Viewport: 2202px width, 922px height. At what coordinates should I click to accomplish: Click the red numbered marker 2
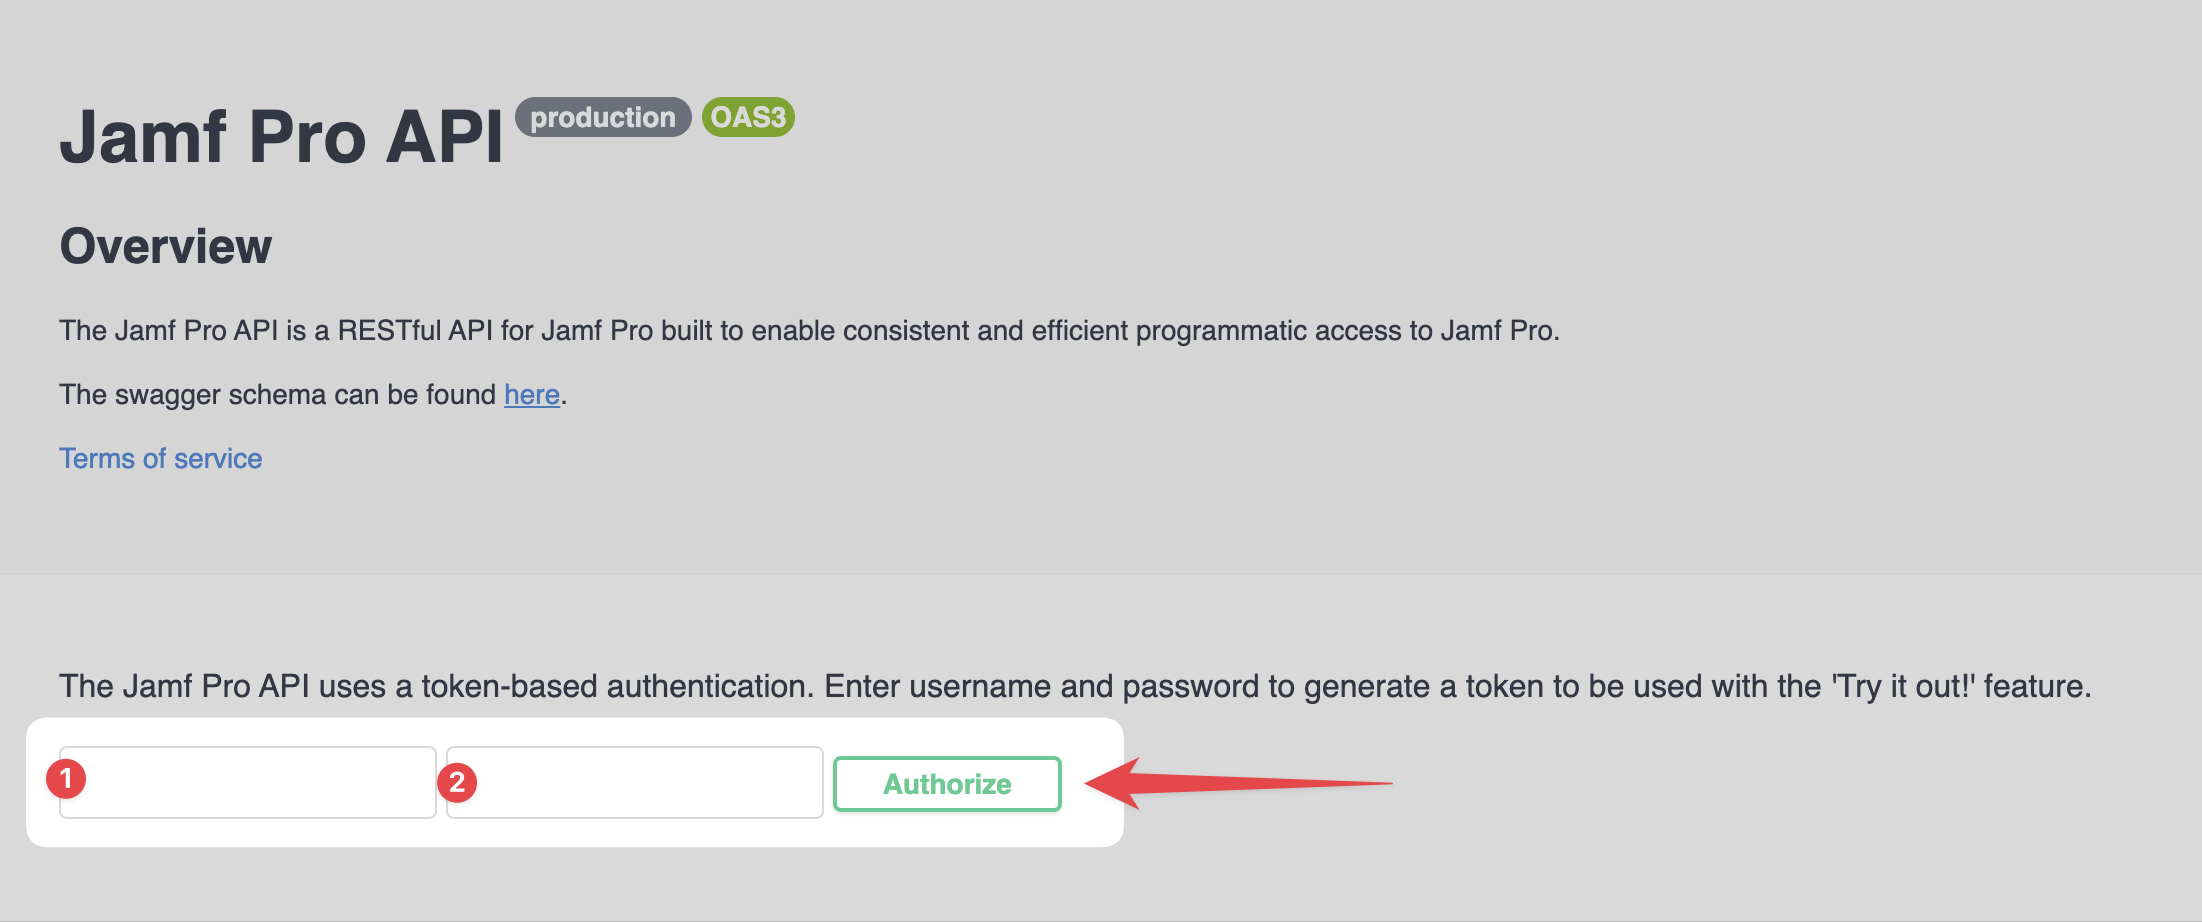458,782
